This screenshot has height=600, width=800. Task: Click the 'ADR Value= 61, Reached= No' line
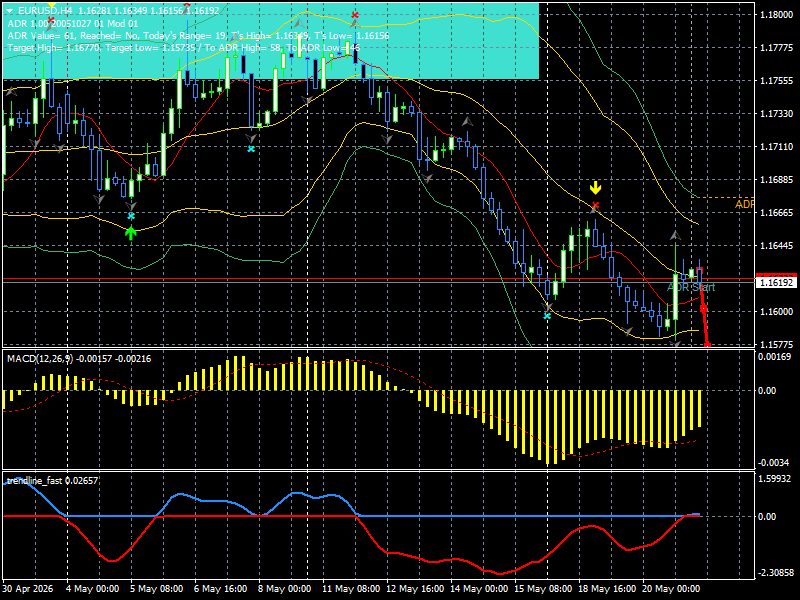pyautogui.click(x=198, y=36)
